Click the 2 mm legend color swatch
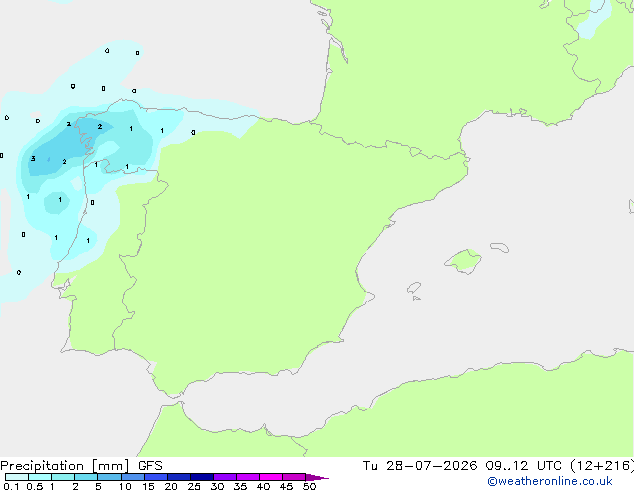 [86, 477]
